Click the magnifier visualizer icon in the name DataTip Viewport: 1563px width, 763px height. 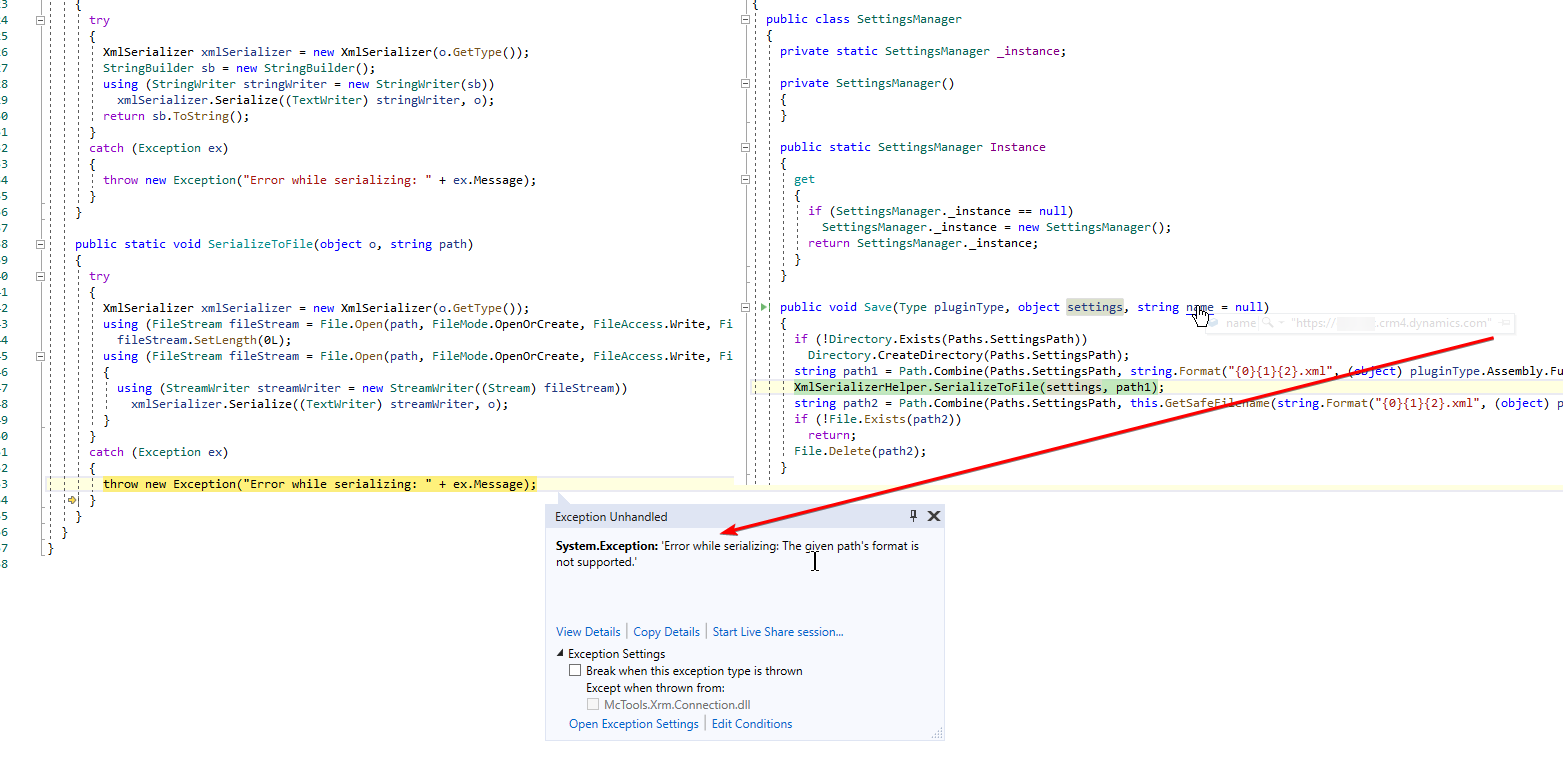1267,323
